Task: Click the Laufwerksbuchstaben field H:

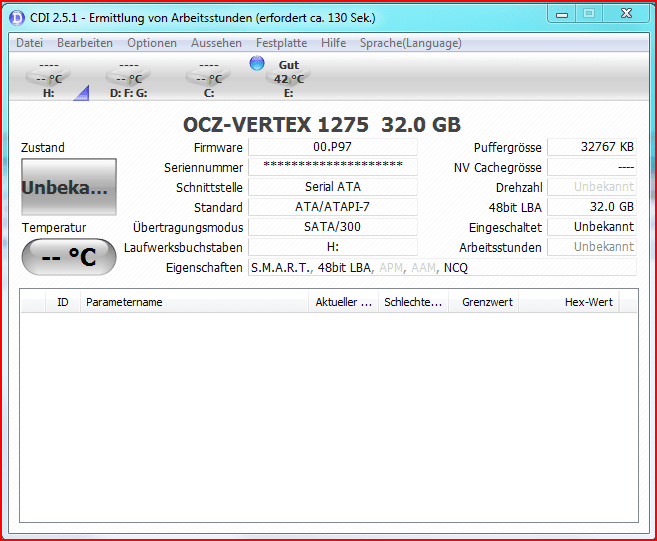Action: tap(333, 247)
